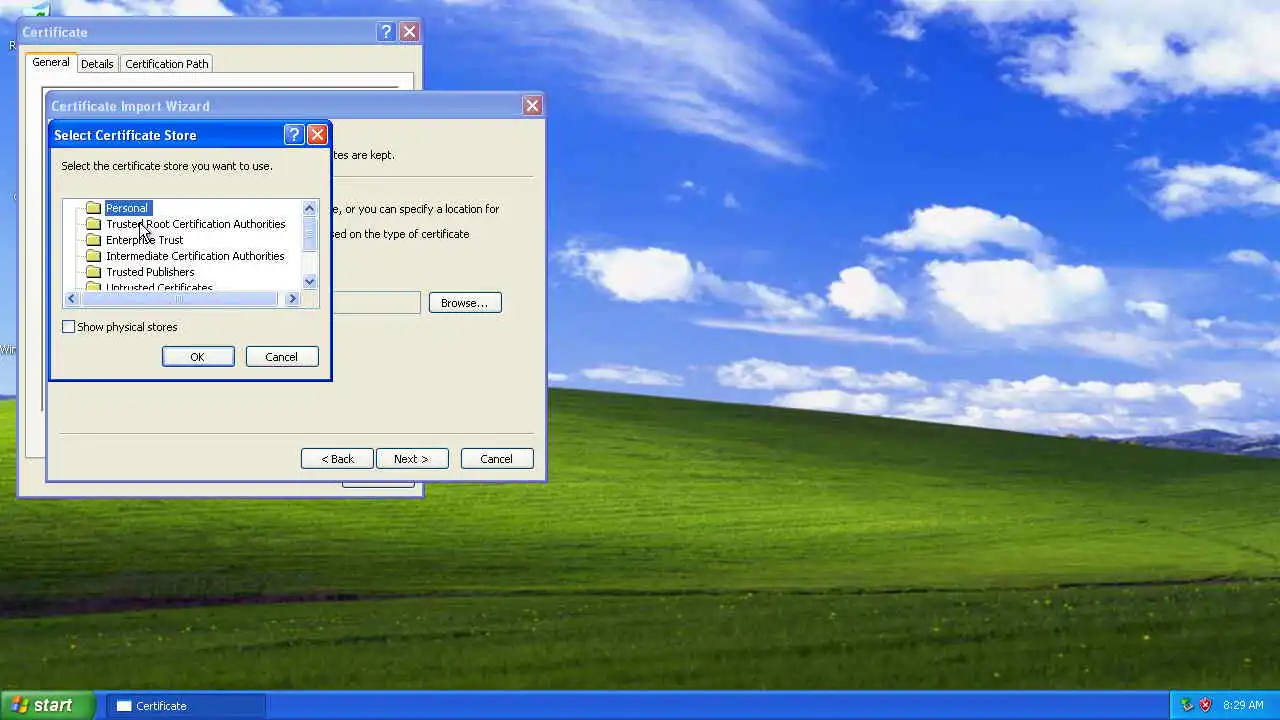Click the store list scroll right arrow
Screen dimensions: 1280x720
coord(292,299)
